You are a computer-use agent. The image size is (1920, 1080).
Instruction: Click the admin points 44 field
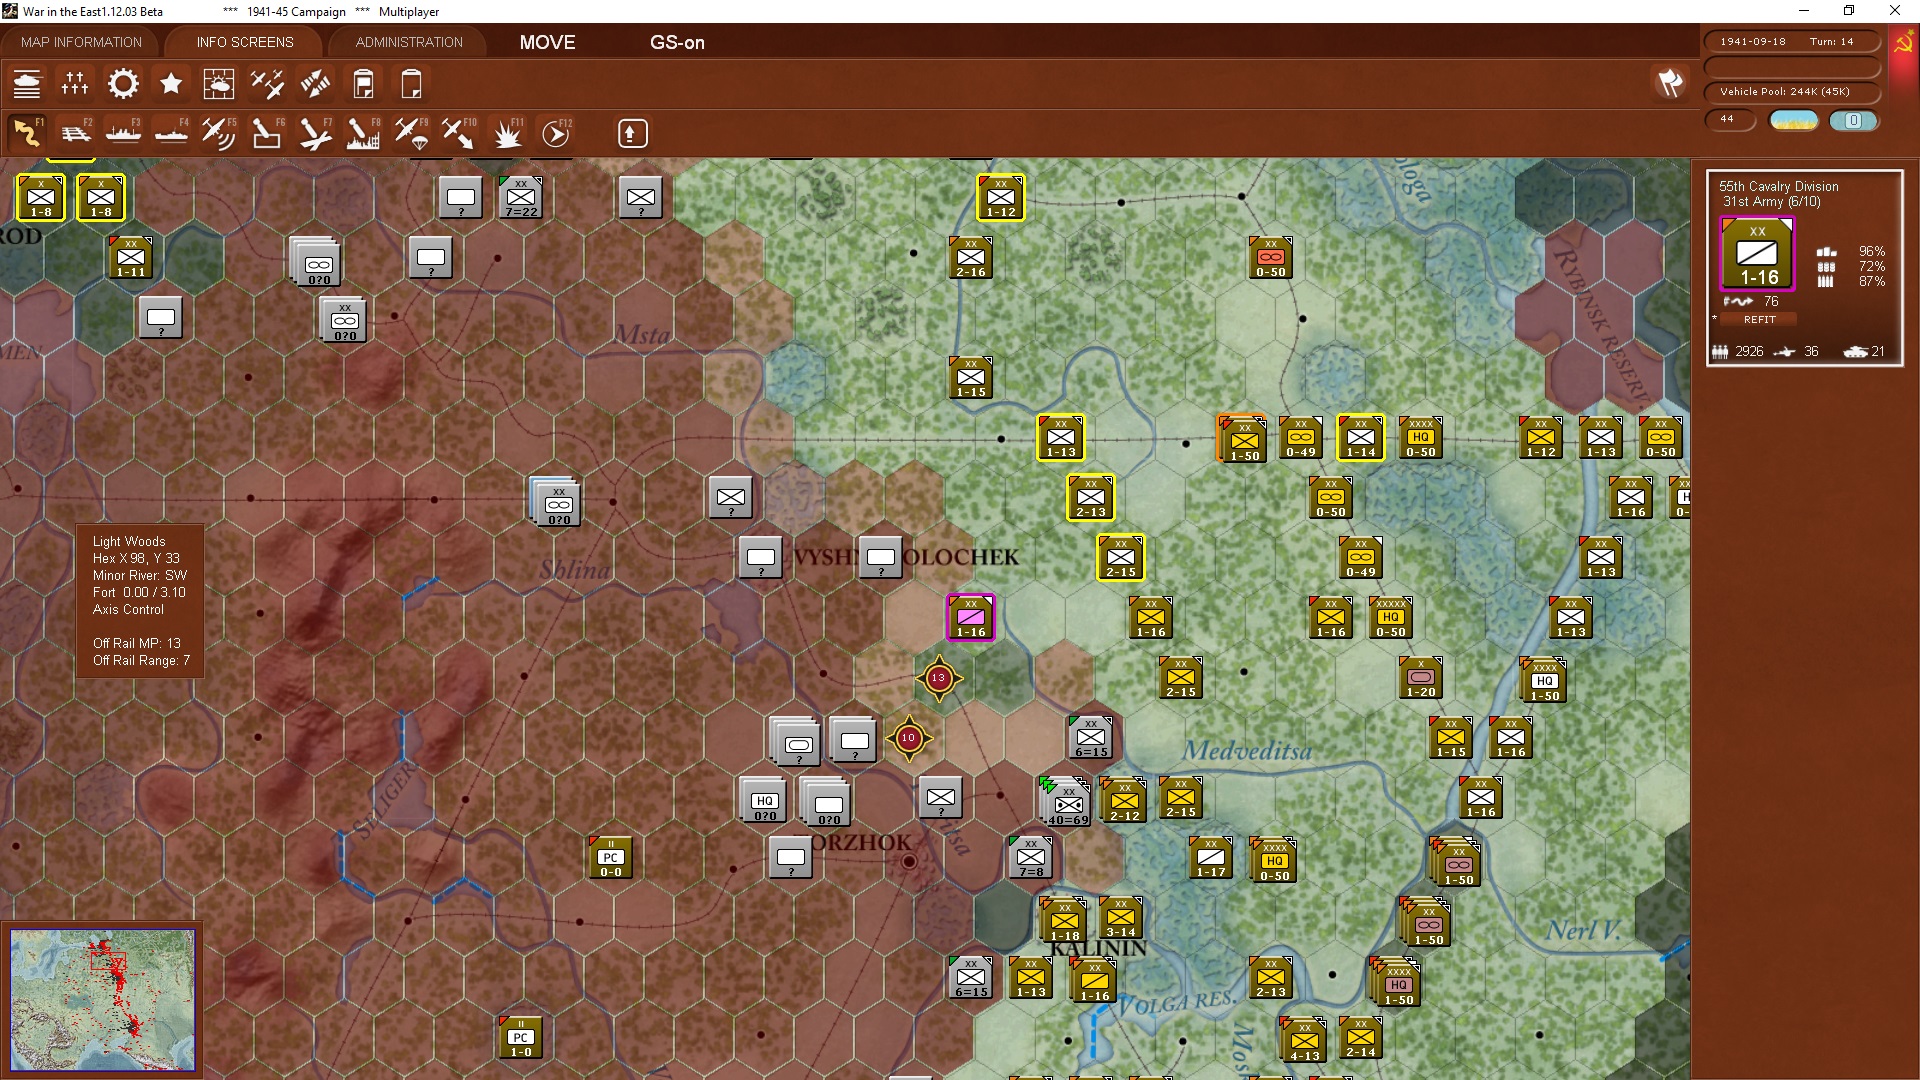coord(1731,120)
